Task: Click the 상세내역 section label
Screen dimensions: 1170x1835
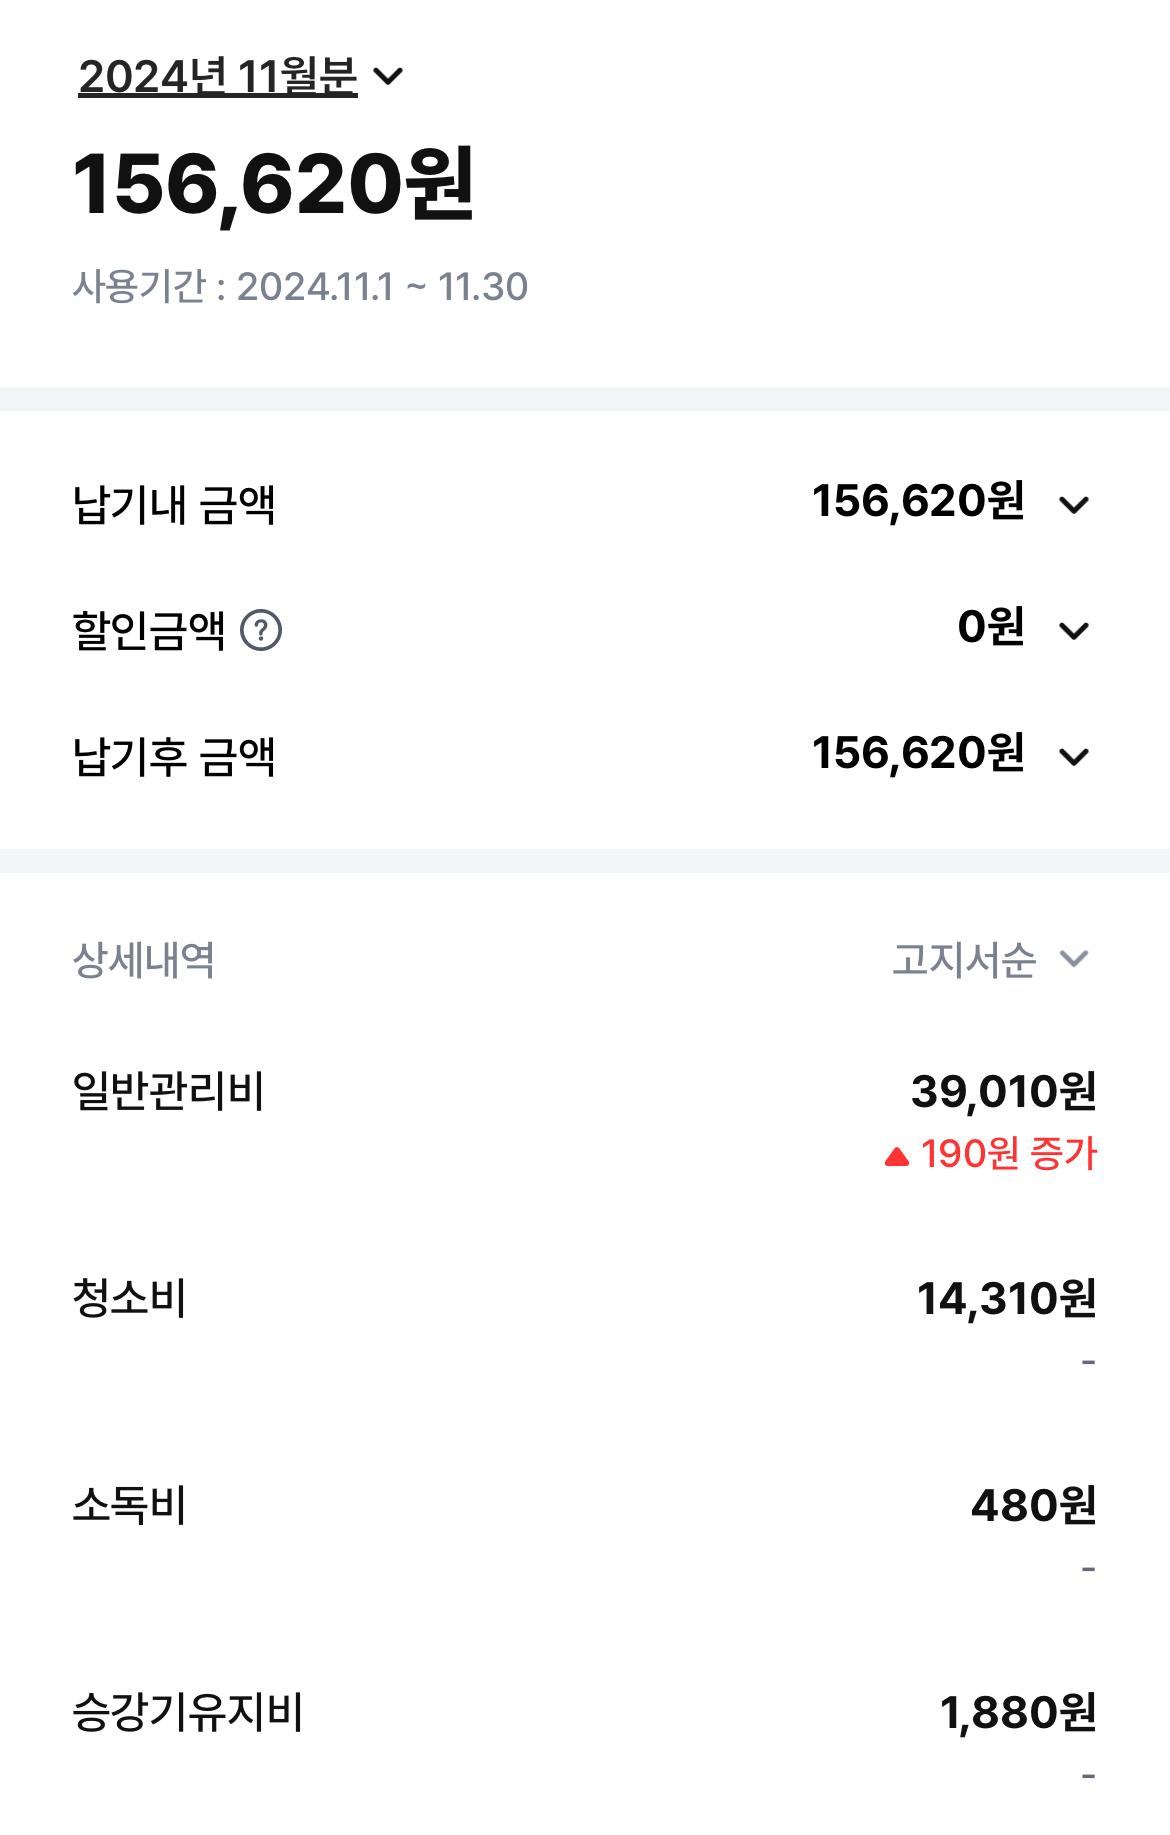Action: point(144,961)
